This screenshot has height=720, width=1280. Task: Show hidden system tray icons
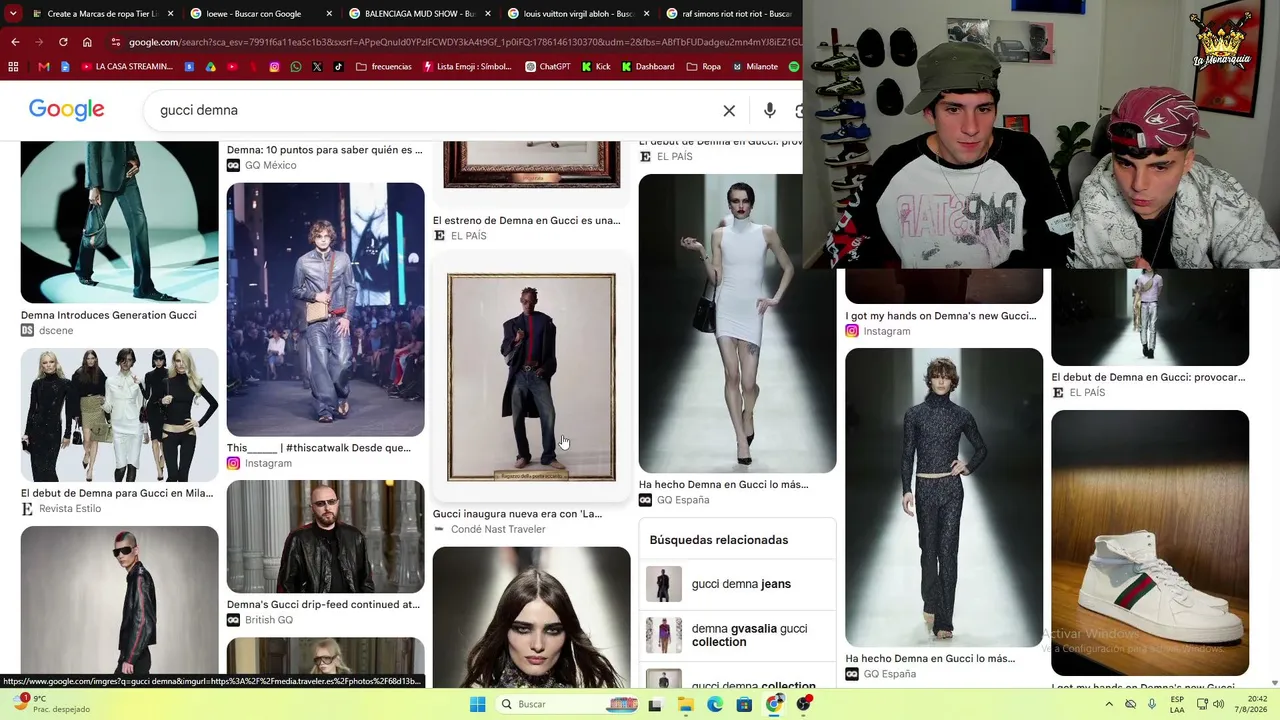pos(1108,704)
